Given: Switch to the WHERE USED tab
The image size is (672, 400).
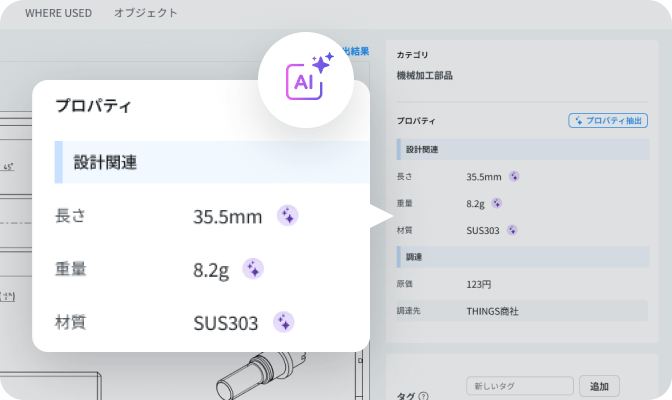Looking at the screenshot, I should (x=58, y=13).
